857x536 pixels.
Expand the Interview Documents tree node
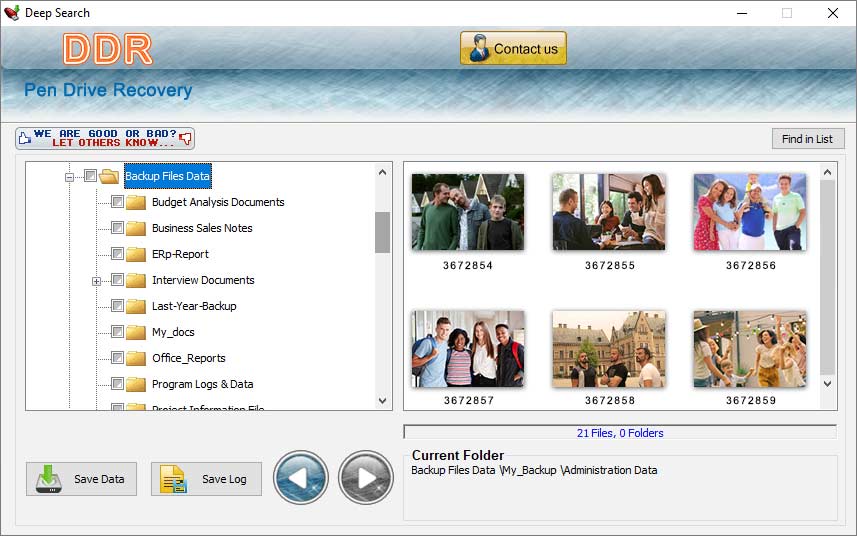point(96,281)
